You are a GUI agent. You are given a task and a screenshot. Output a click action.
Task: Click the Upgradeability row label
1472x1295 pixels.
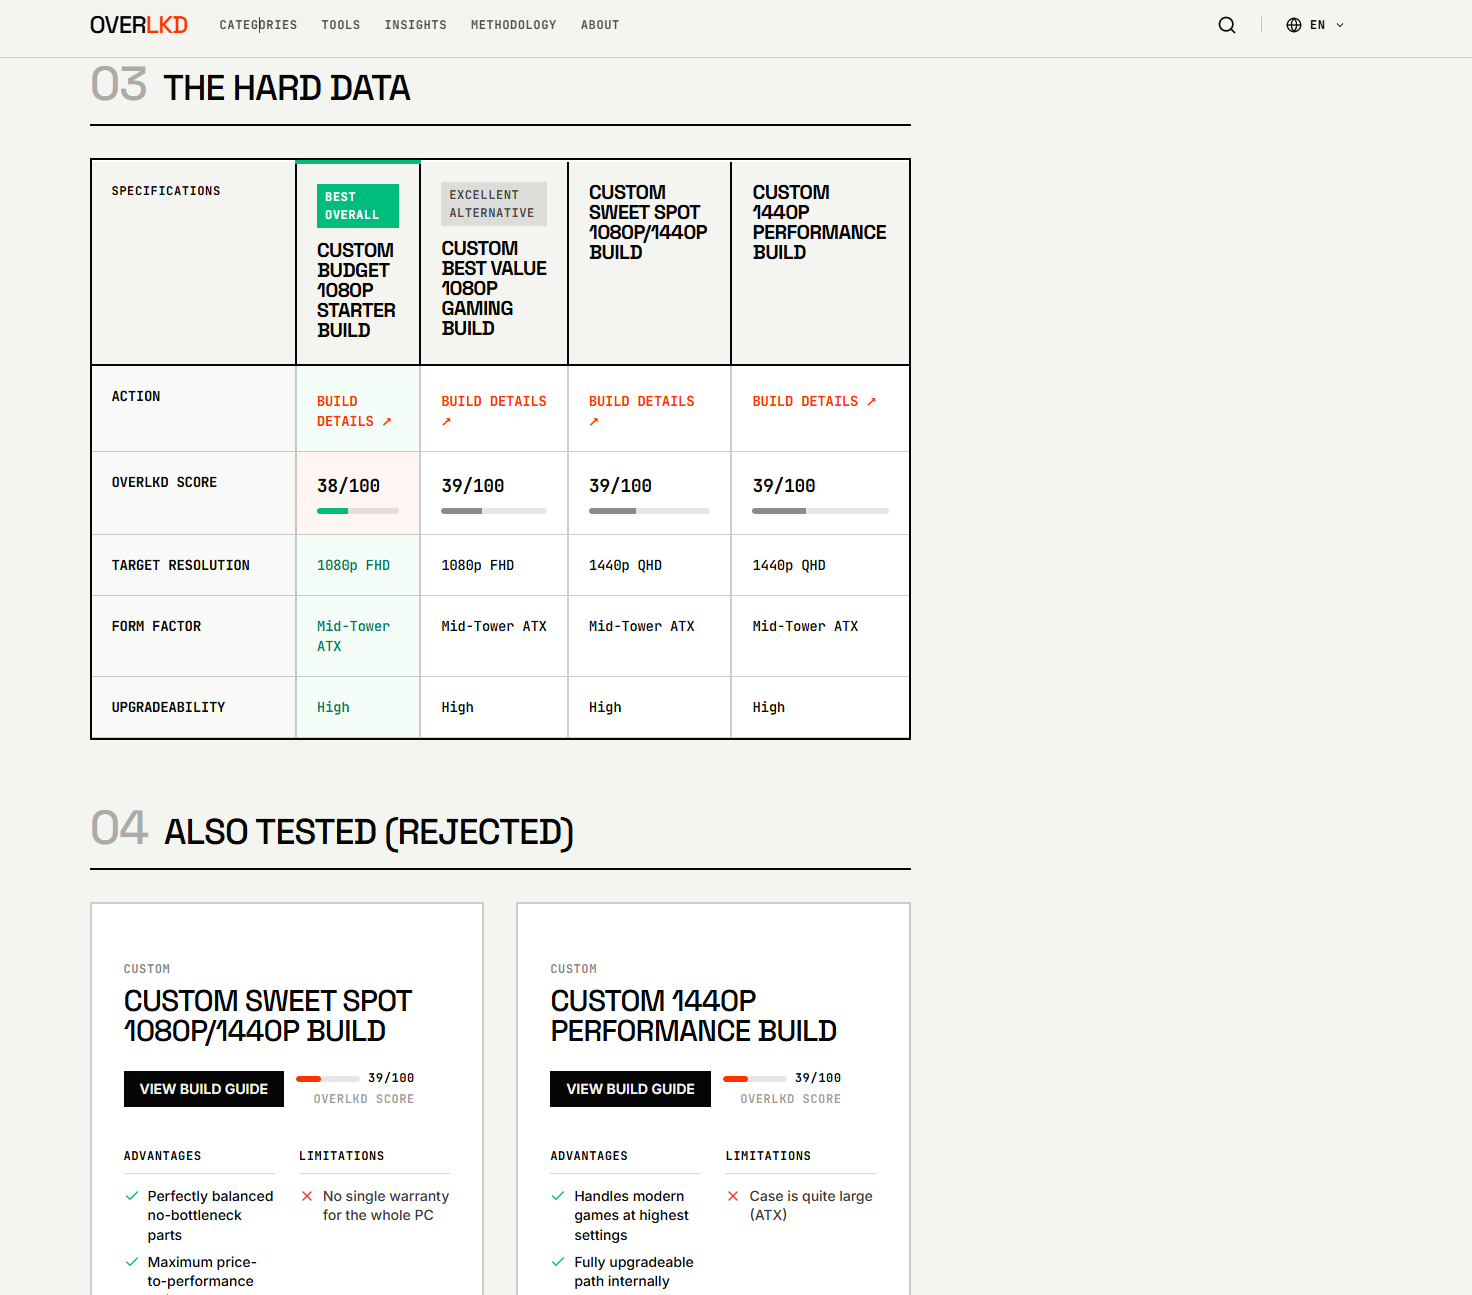[x=168, y=707]
